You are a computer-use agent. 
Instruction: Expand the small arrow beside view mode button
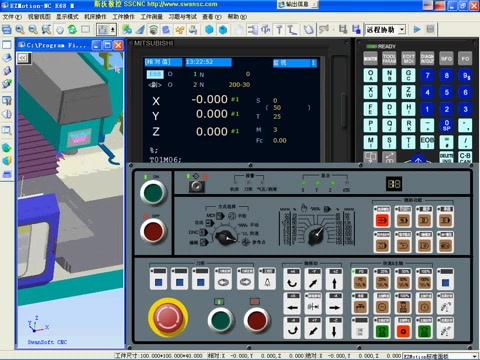[x=113, y=30]
